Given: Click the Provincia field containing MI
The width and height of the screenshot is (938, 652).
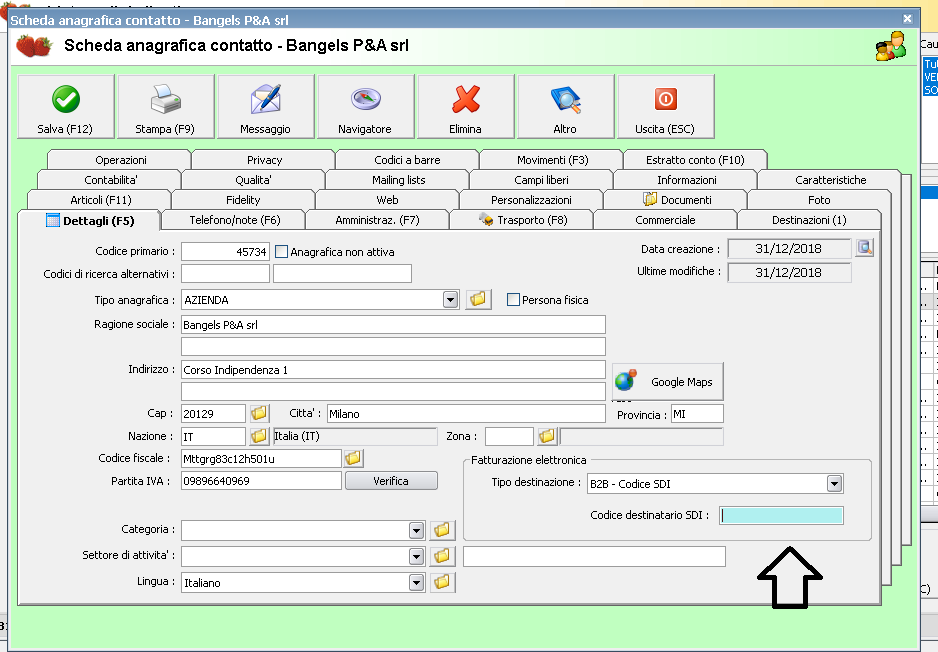Looking at the screenshot, I should [x=697, y=413].
